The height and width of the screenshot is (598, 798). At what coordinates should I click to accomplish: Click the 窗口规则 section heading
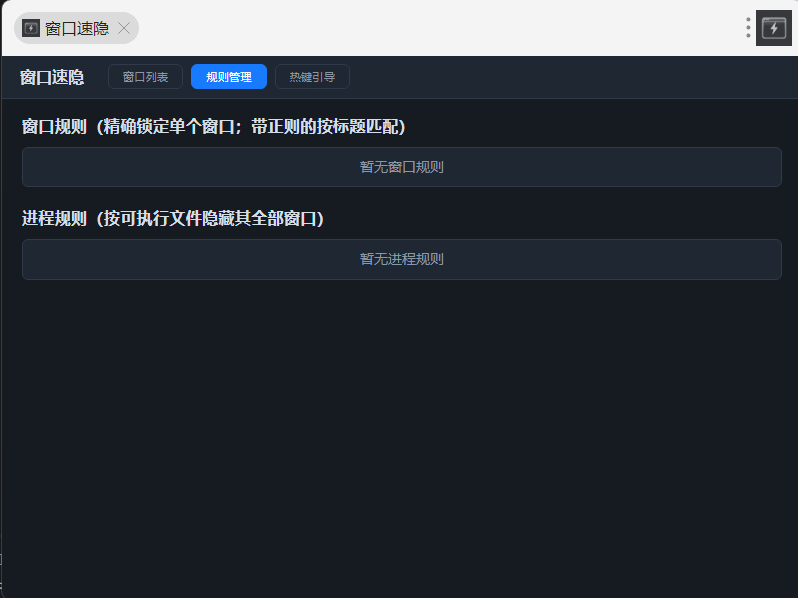click(x=213, y=126)
